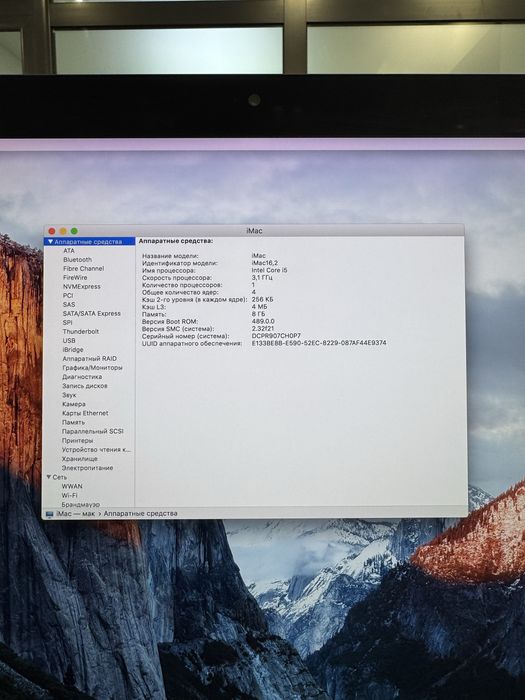Click the computer icon in path bar
Viewport: 525px width, 700px height.
coord(49,514)
